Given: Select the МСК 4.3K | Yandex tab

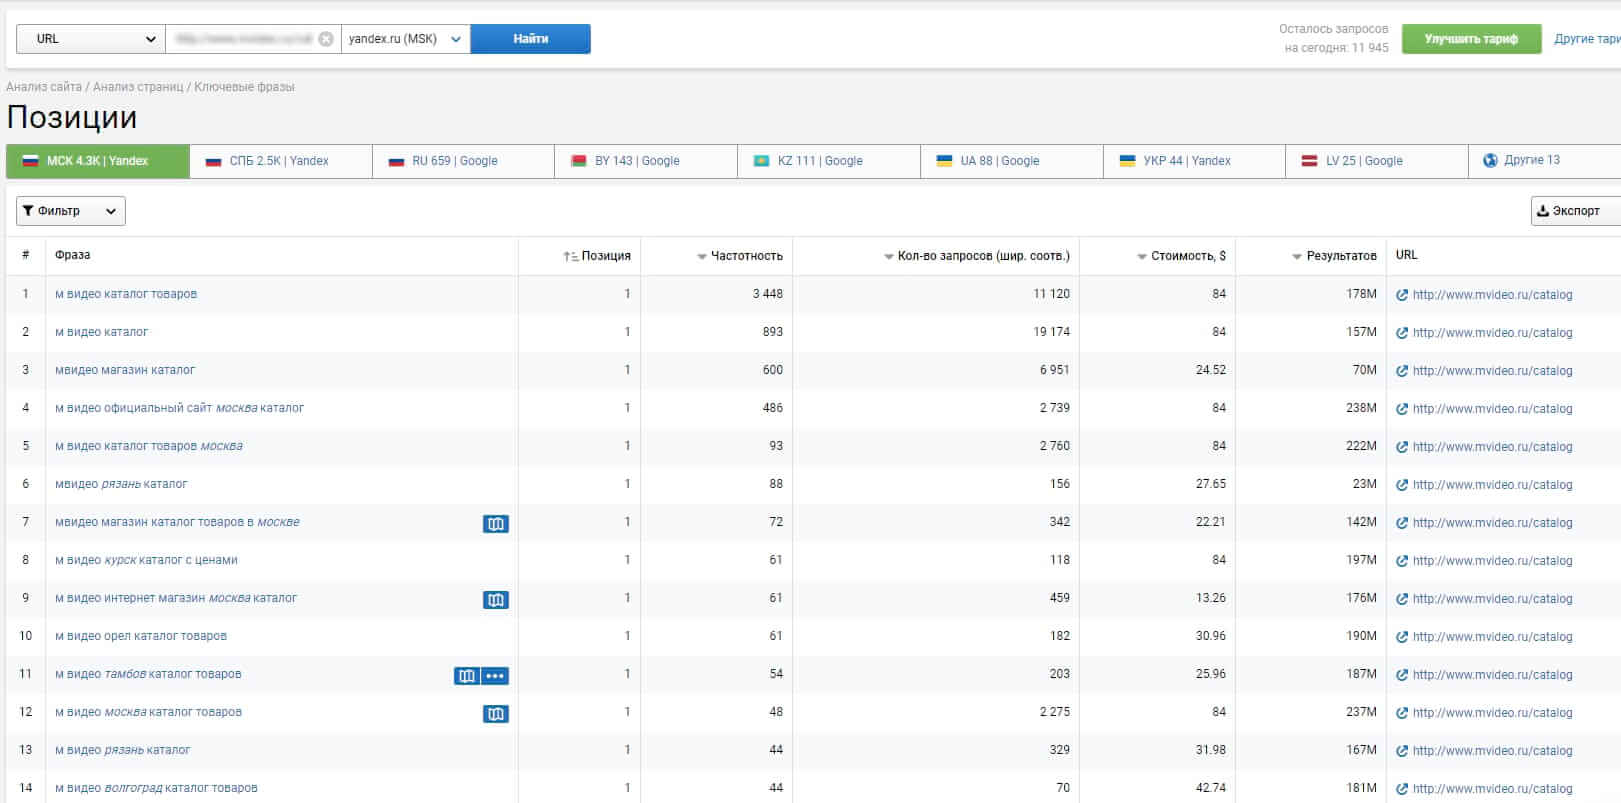Looking at the screenshot, I should pyautogui.click(x=97, y=161).
